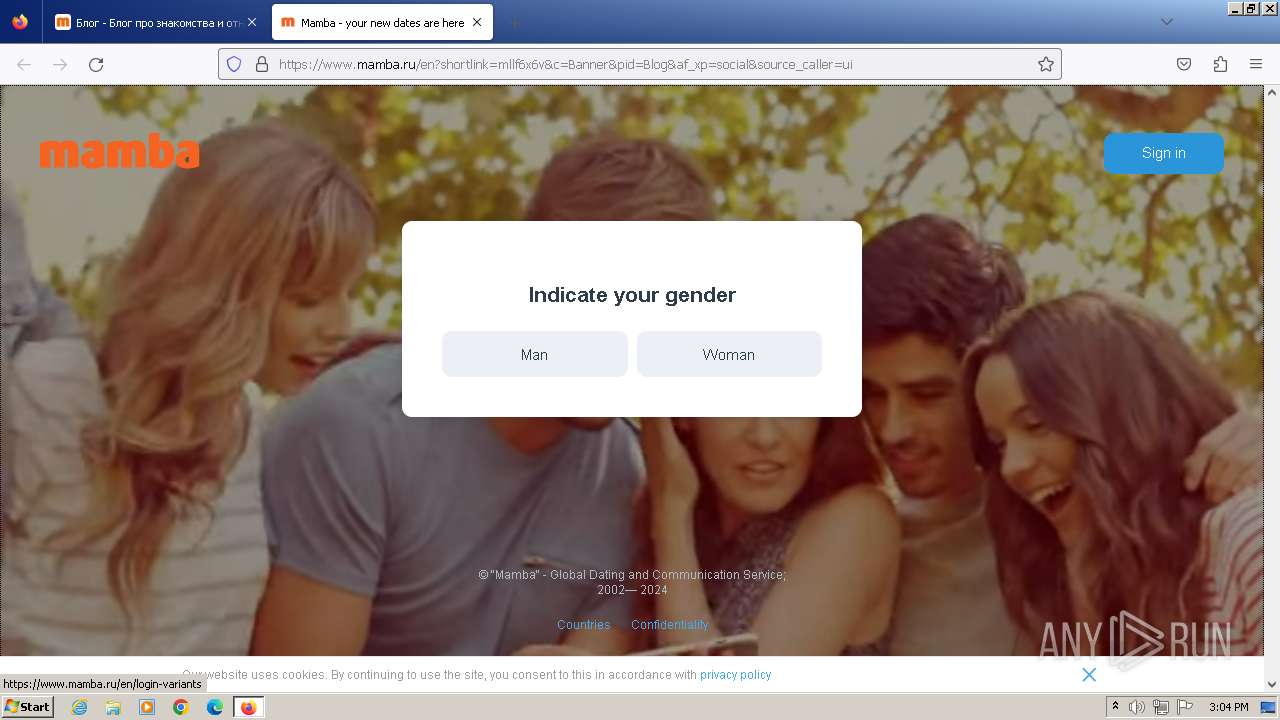Click the Sign in button
The image size is (1280, 720).
tap(1163, 153)
